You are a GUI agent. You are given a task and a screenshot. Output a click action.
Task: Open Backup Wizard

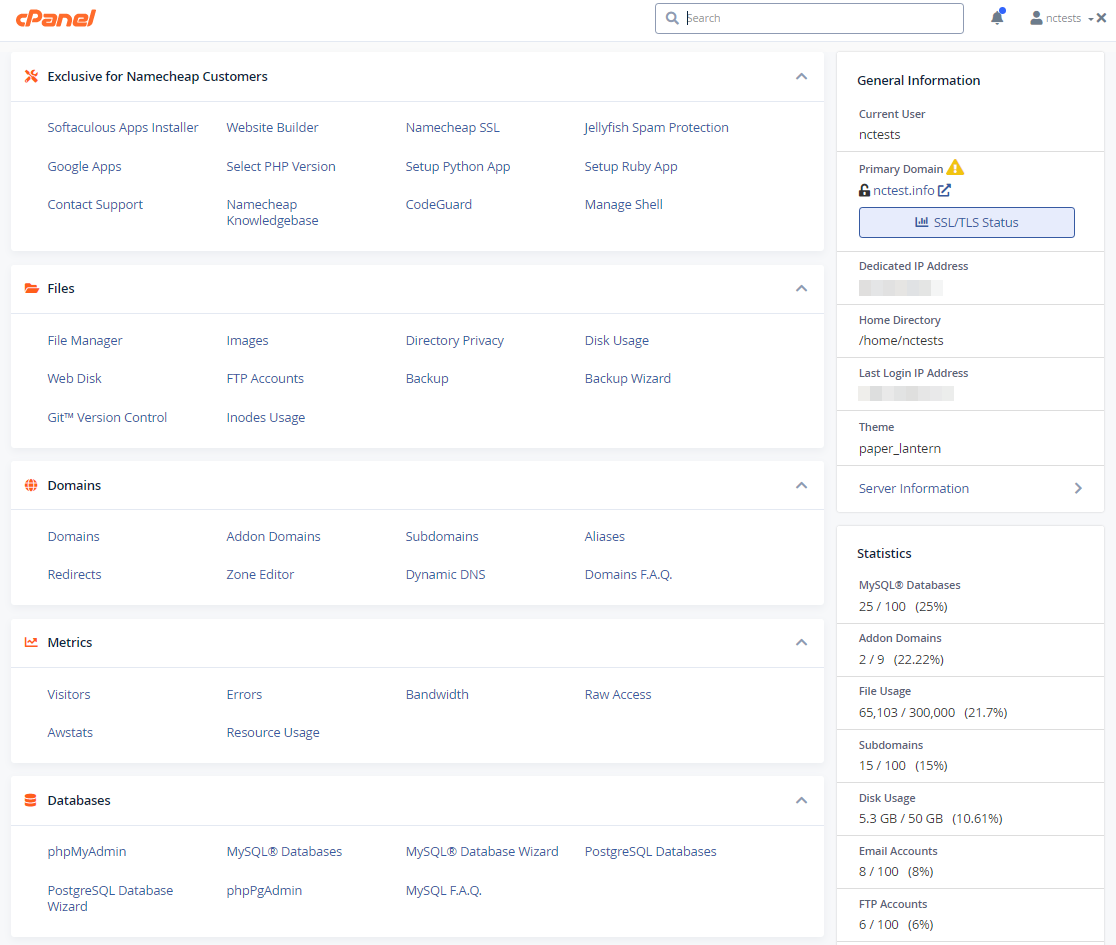tap(628, 379)
